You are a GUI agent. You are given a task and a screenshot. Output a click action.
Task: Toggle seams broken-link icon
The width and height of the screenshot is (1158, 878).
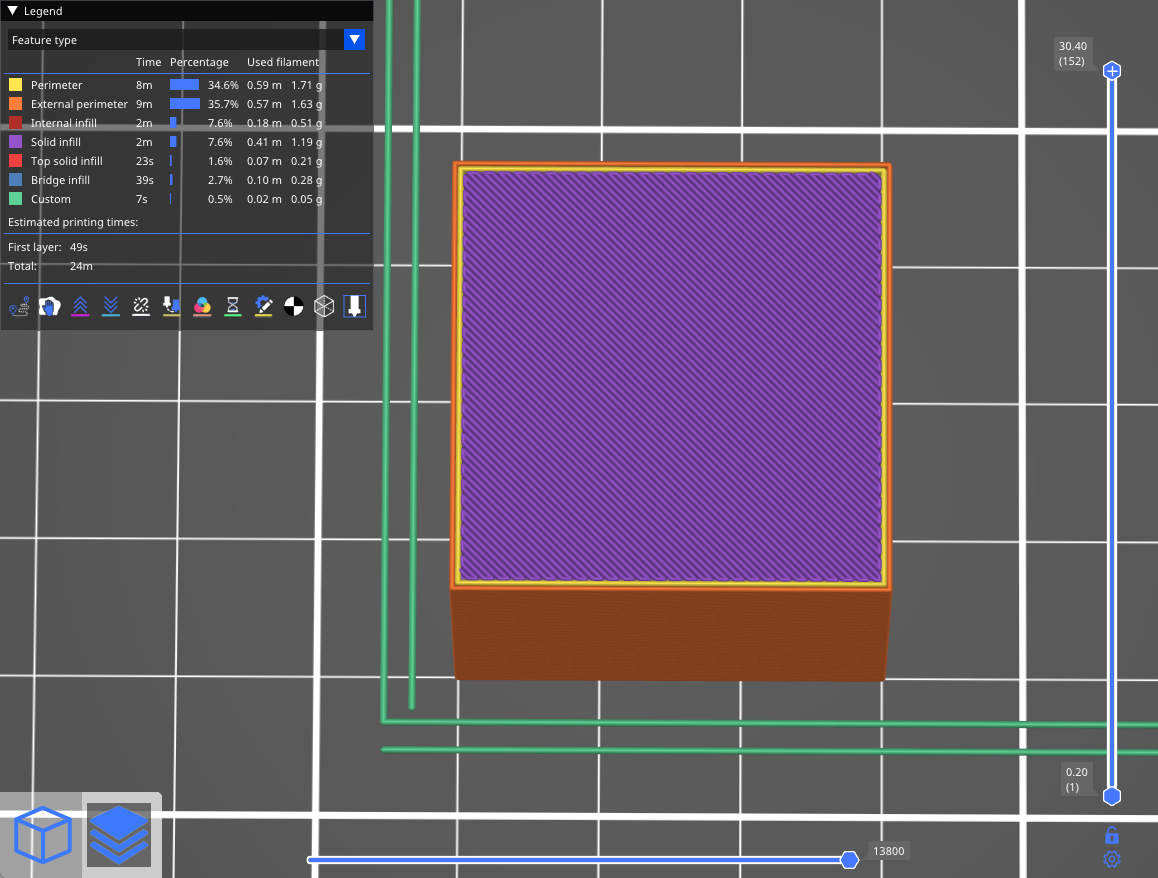click(x=141, y=307)
